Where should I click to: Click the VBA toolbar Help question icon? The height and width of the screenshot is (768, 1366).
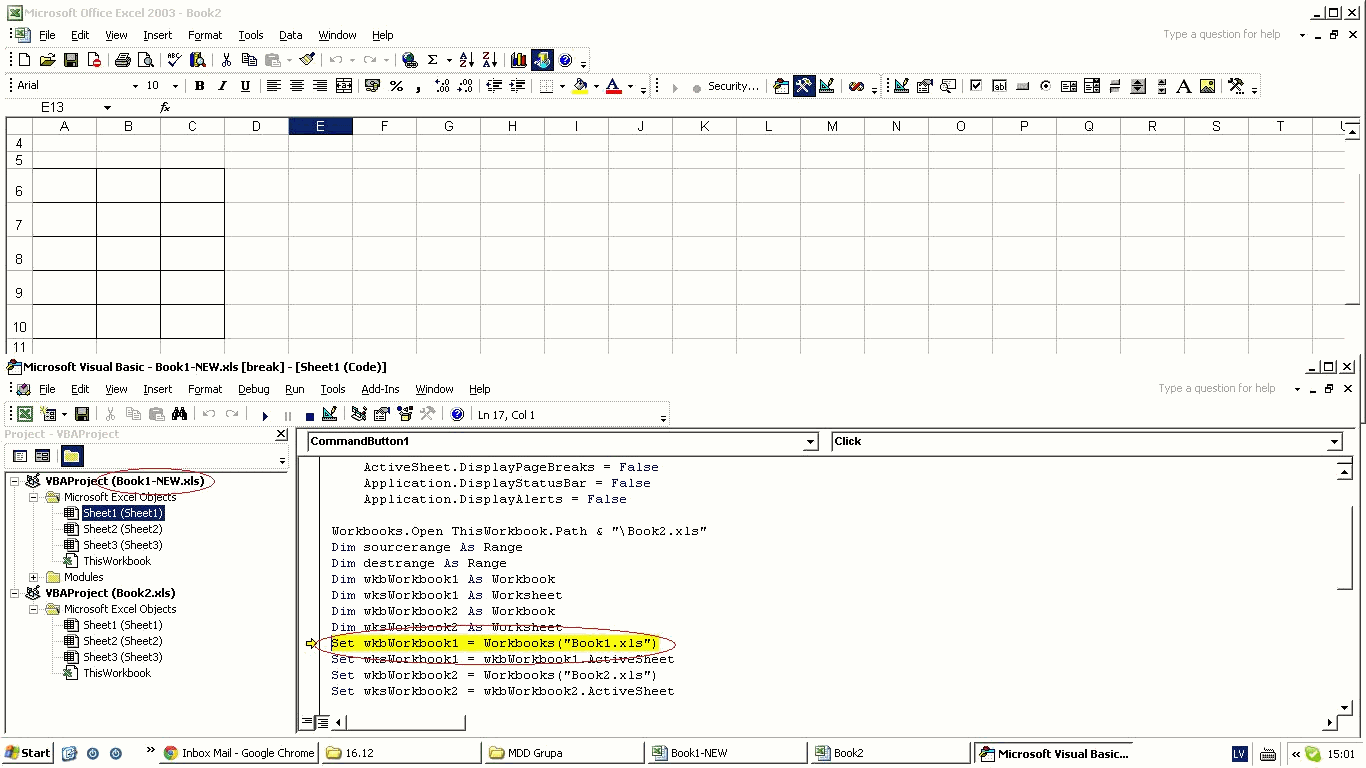457,414
